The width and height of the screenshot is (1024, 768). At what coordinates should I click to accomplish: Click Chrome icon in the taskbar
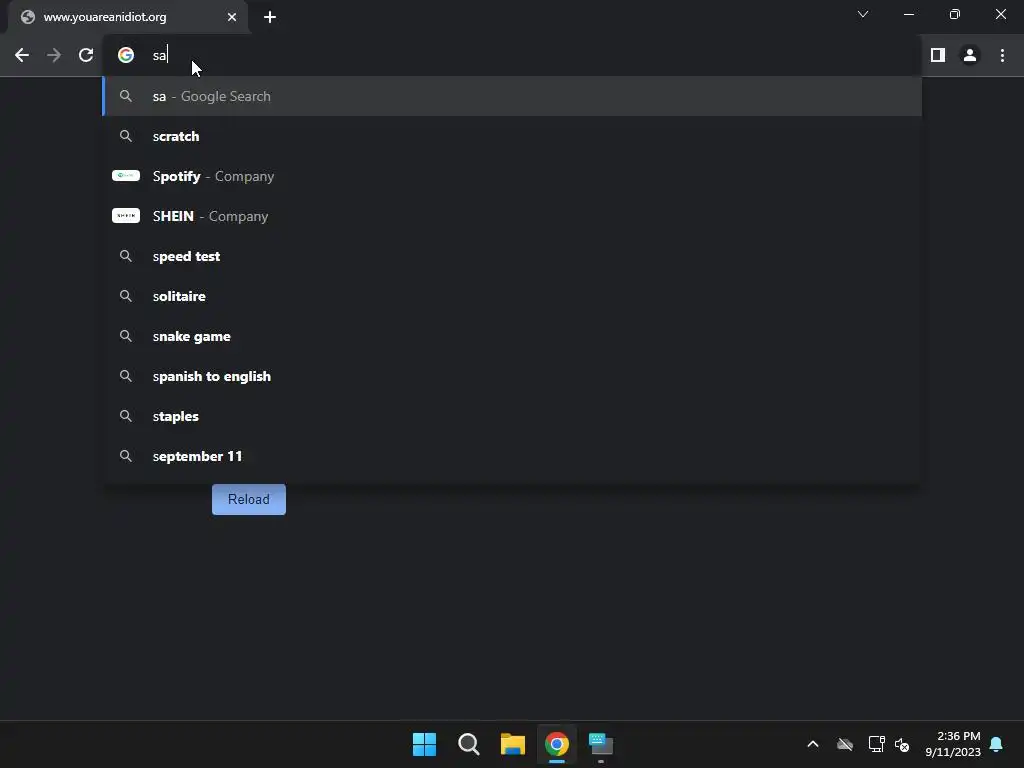[x=557, y=744]
